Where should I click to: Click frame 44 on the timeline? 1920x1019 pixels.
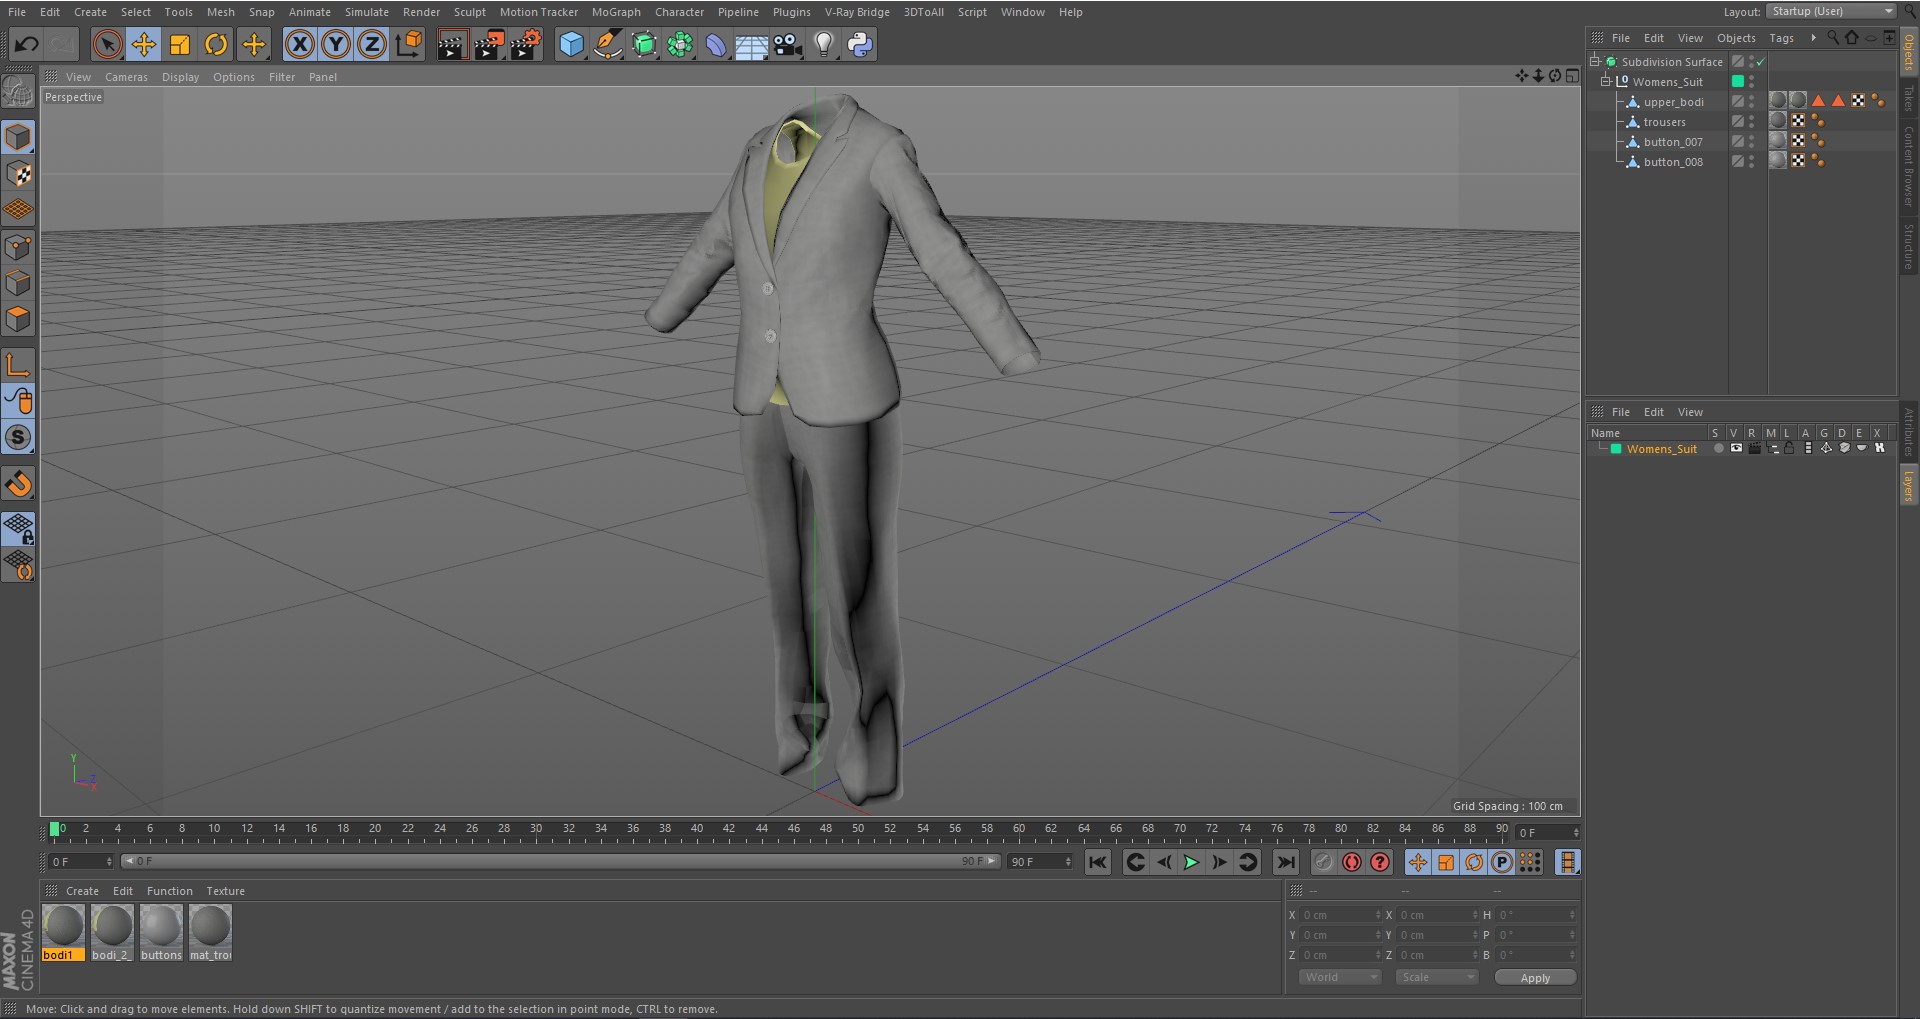(761, 829)
